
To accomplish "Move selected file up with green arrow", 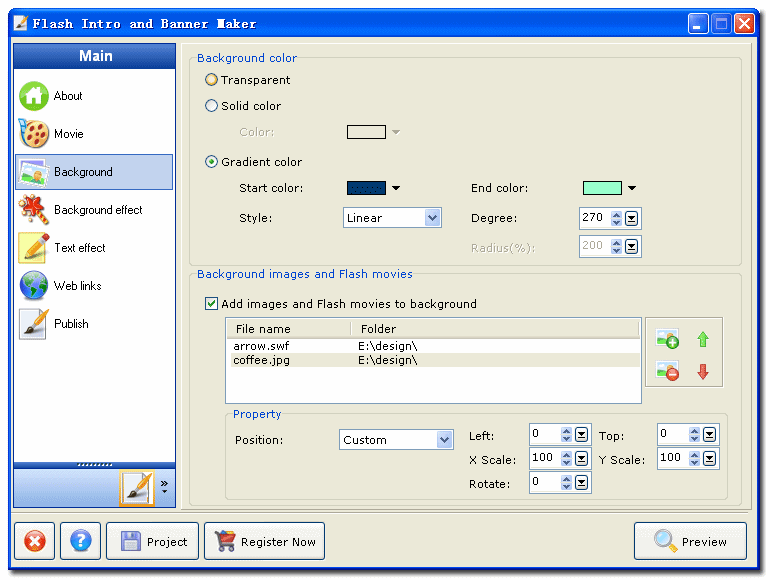I will pos(703,340).
